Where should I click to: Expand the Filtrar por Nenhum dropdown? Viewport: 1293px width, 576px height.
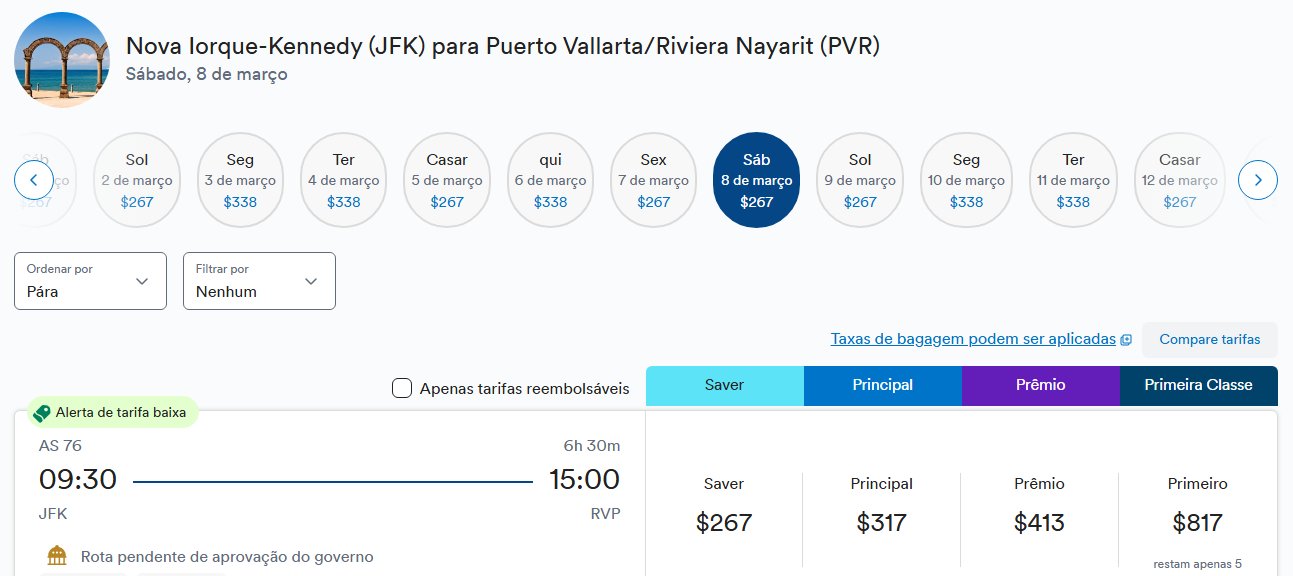point(259,281)
